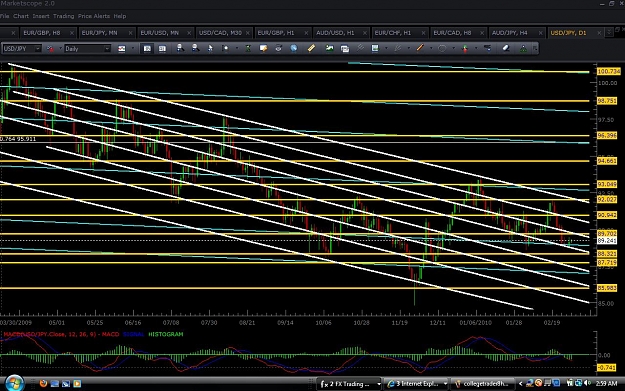625x391 pixels.
Task: Click the 100.734 price level label
Action: coord(608,71)
